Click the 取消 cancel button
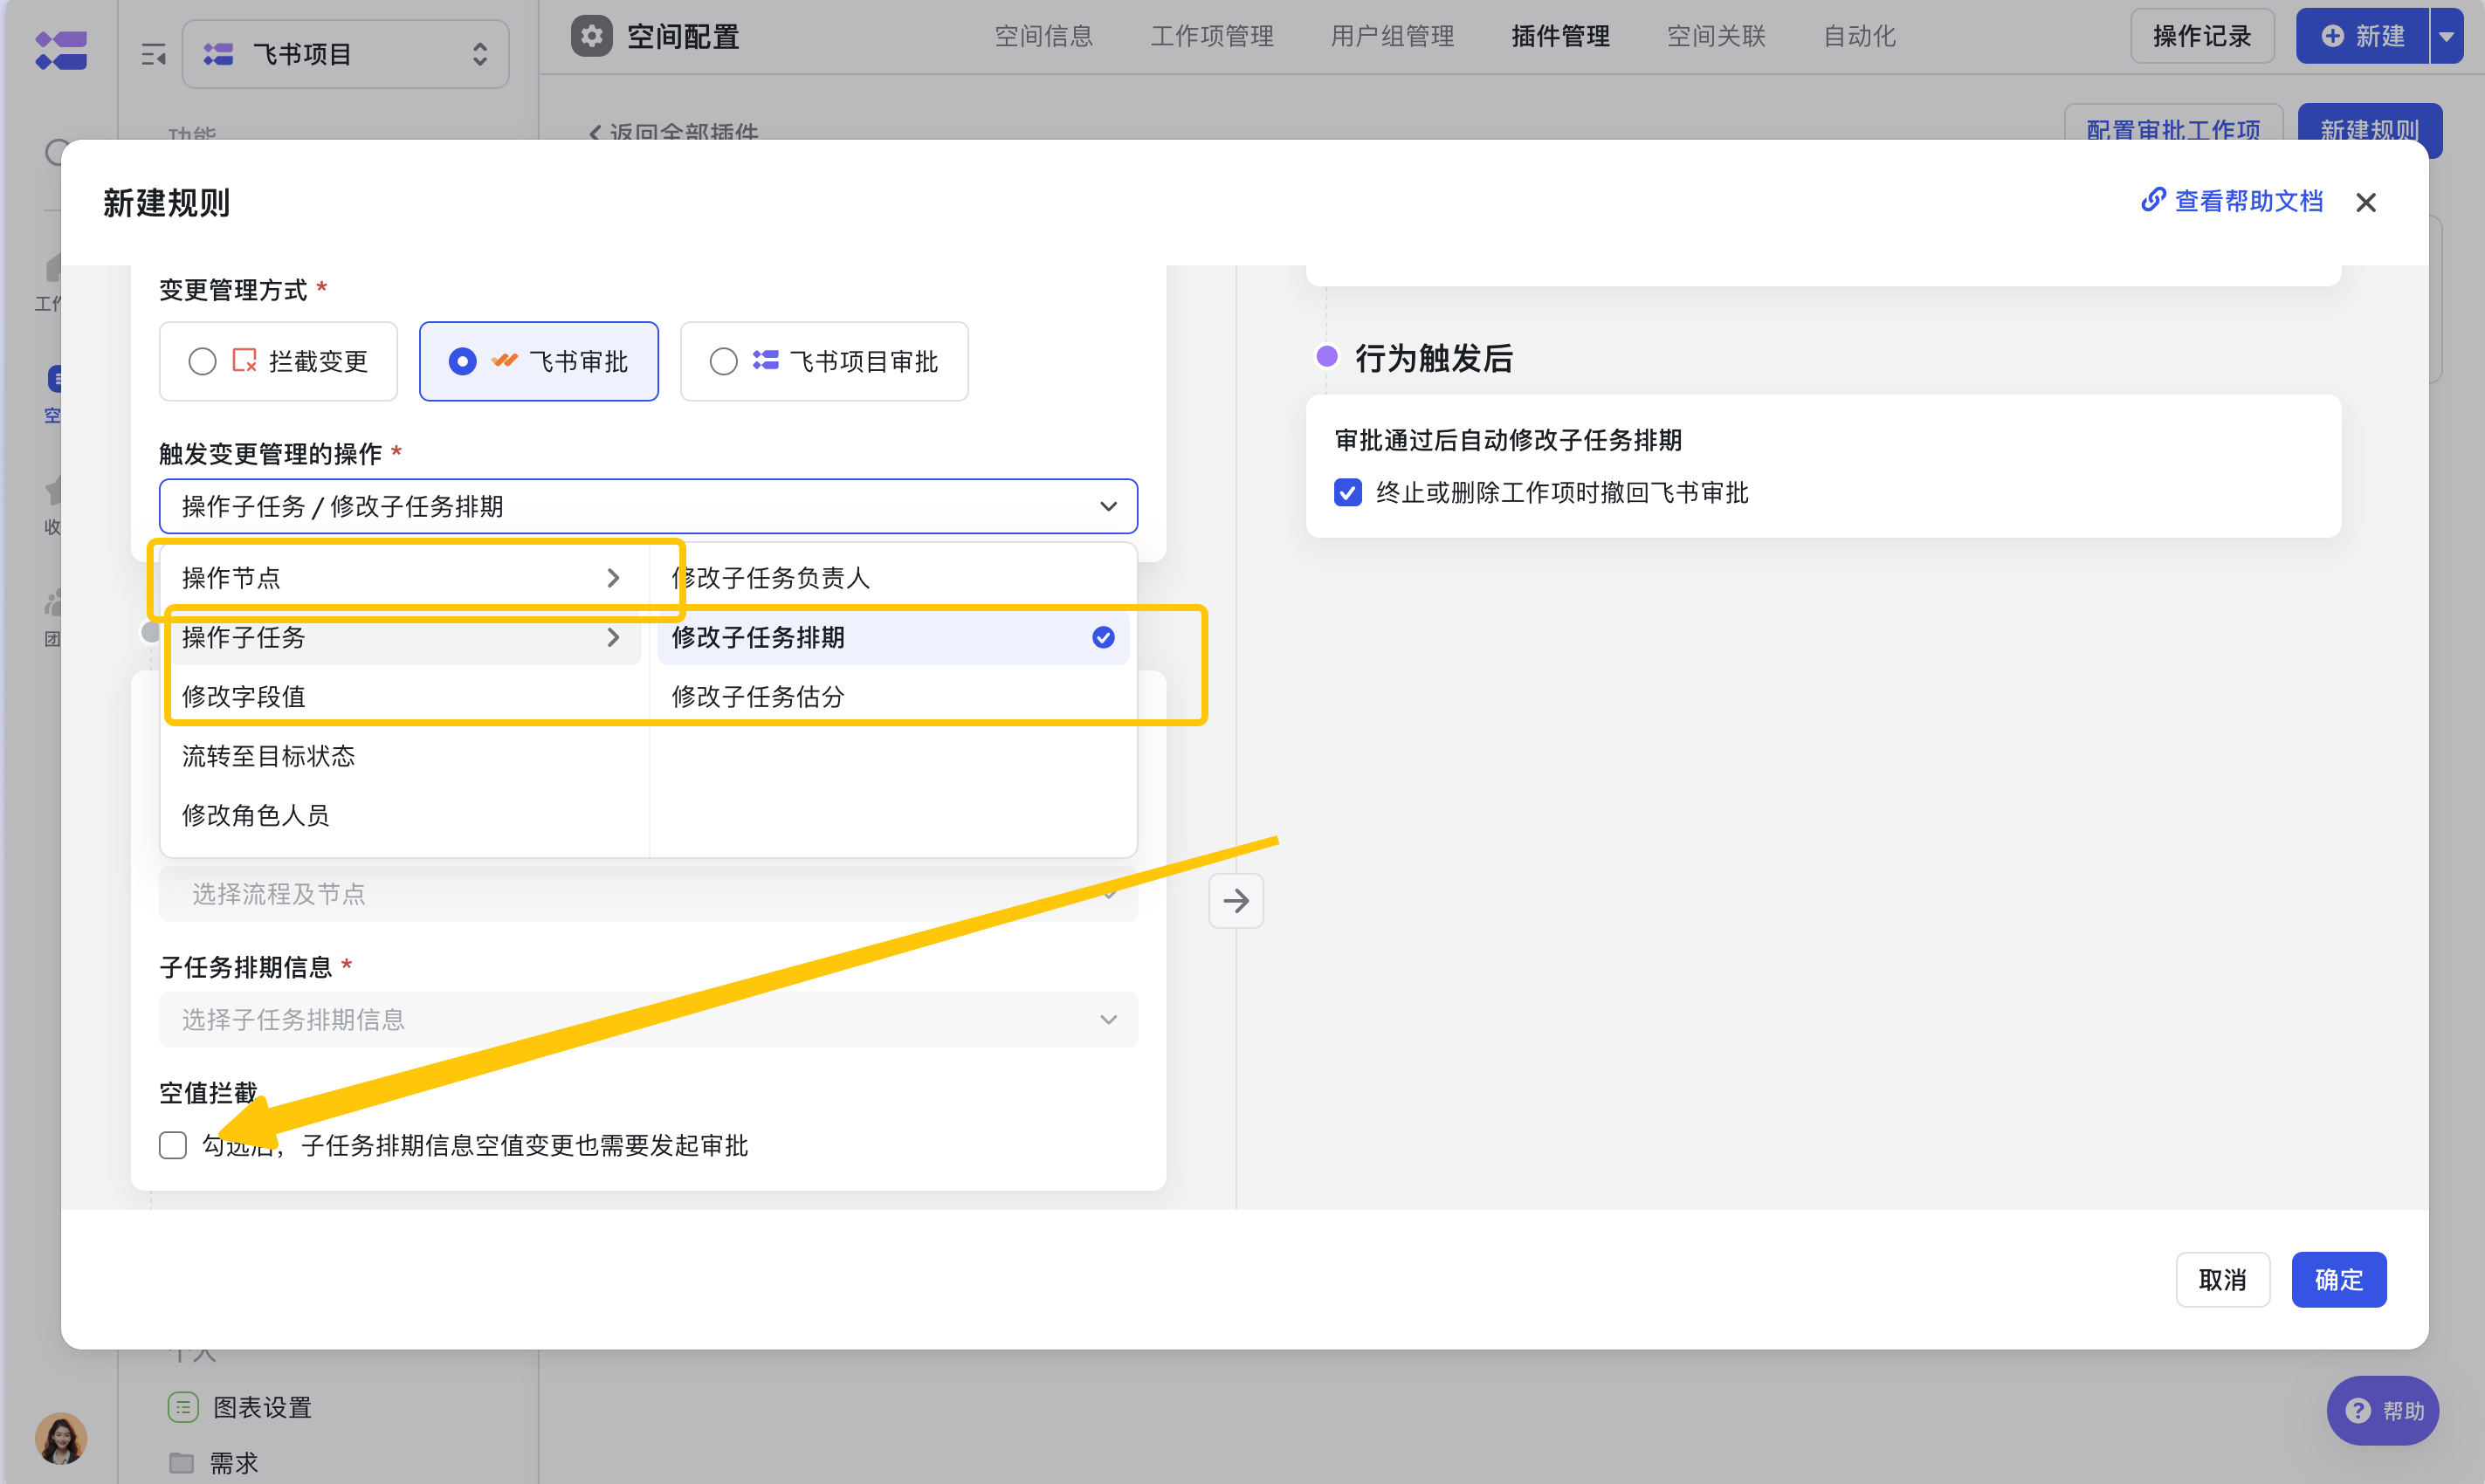Viewport: 2485px width, 1484px height. click(2222, 1279)
